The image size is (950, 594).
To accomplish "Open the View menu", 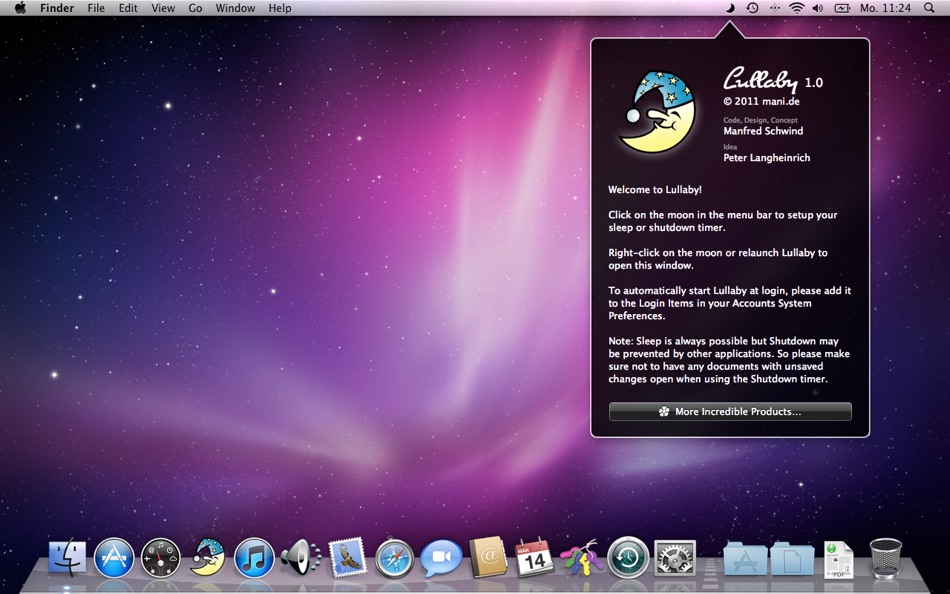I will point(163,8).
